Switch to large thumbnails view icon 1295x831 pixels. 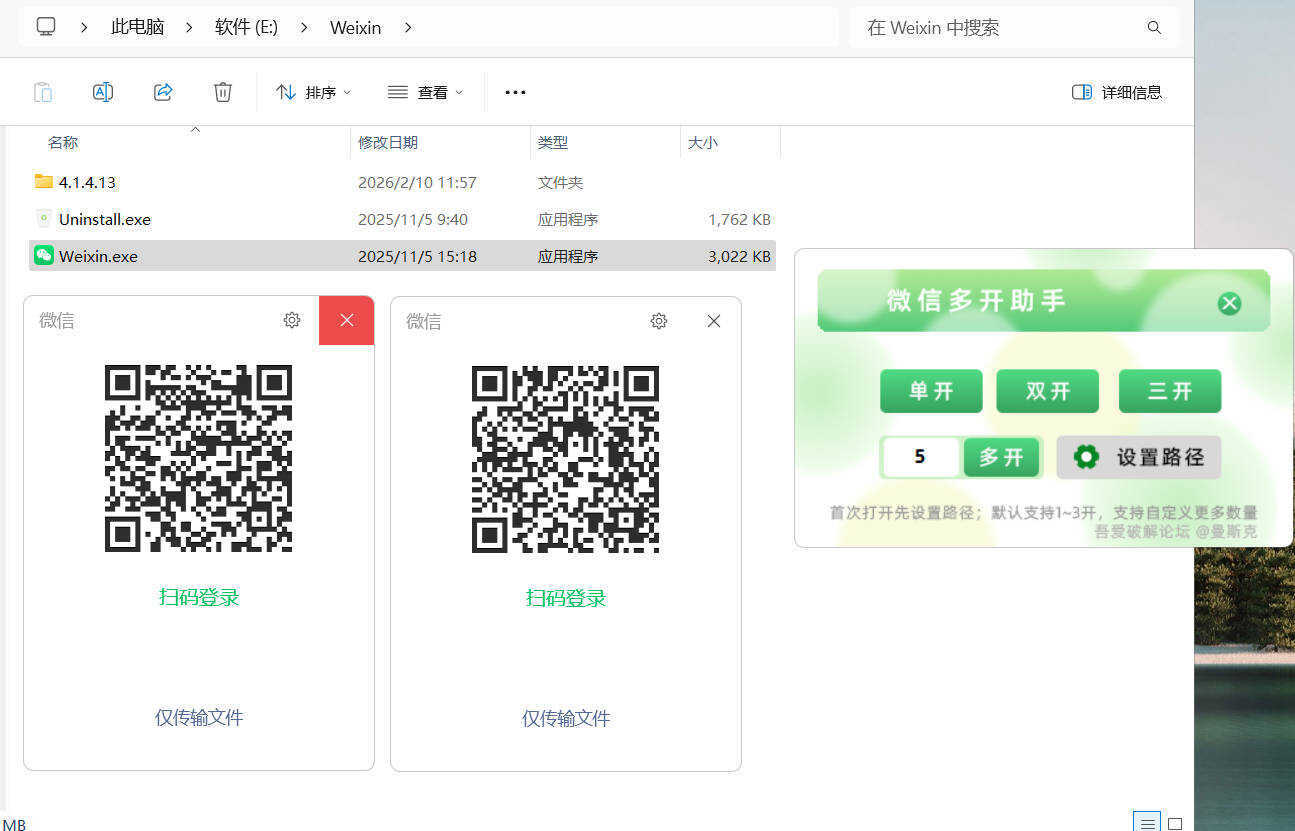click(x=1175, y=823)
